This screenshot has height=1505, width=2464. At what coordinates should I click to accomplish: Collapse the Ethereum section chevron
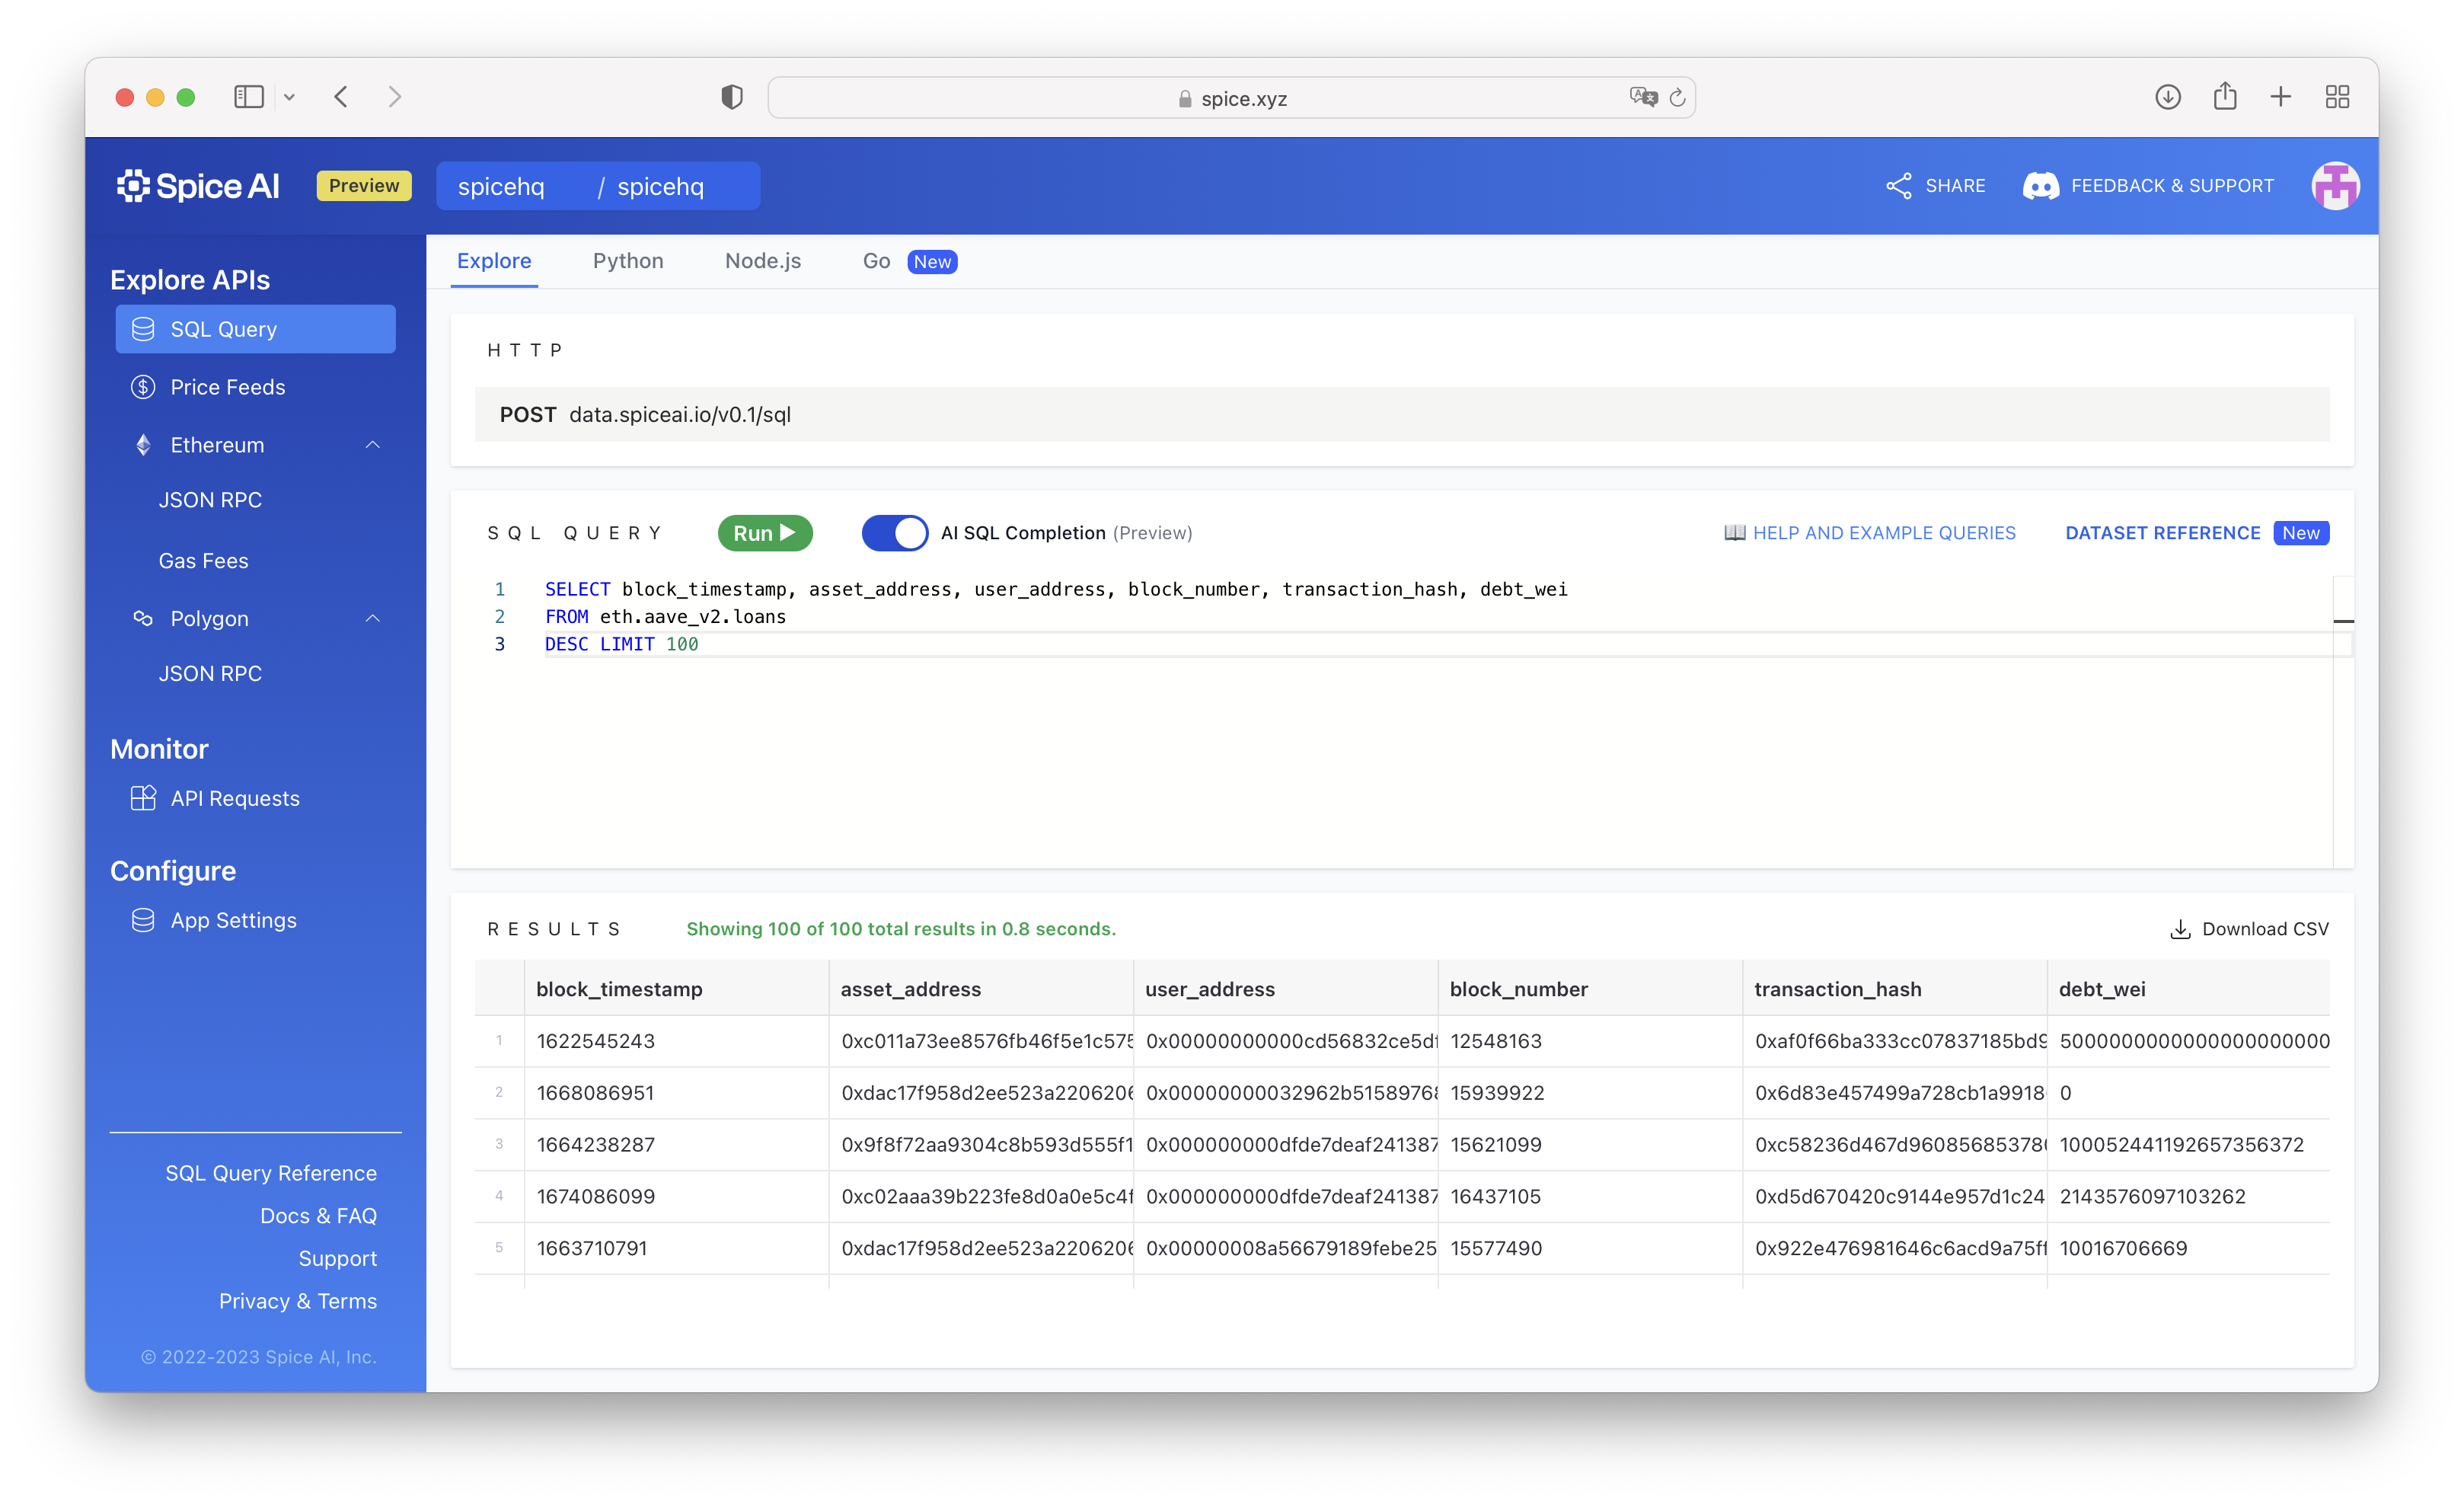[373, 445]
